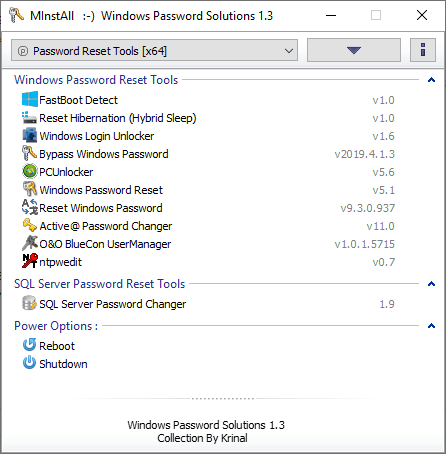Click the PCUnlocker green globe icon
This screenshot has height=454, width=446.
pos(30,172)
